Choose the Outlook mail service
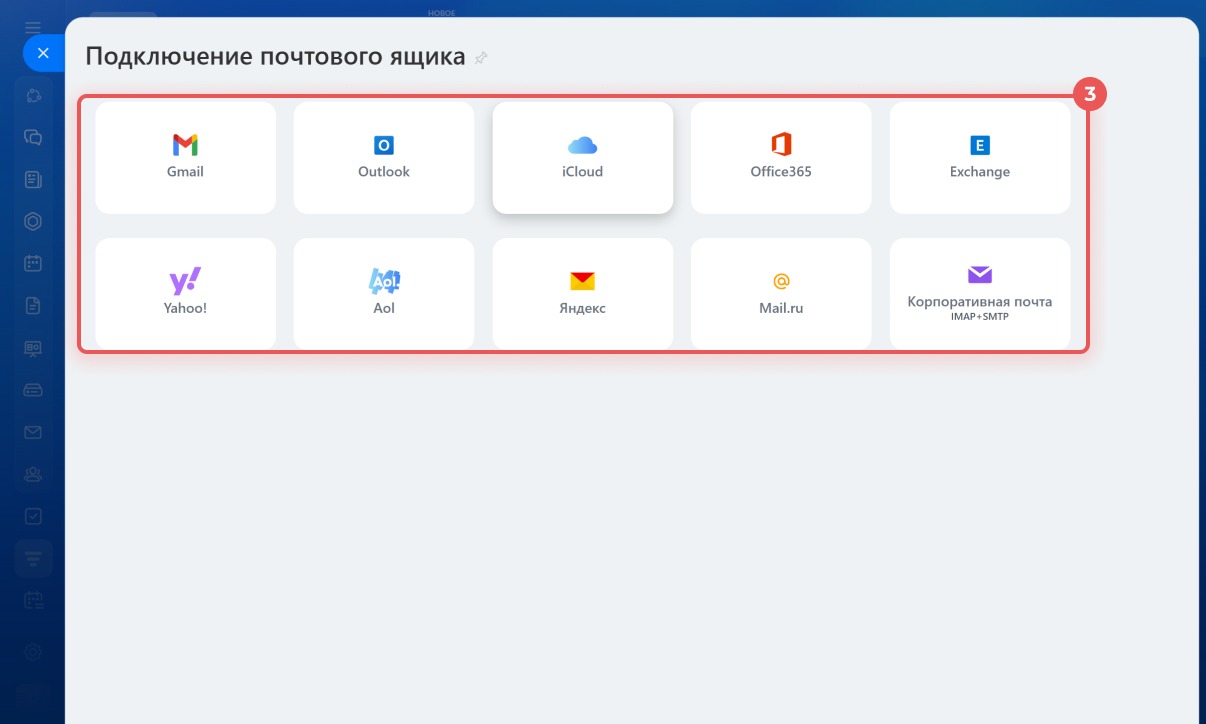Image resolution: width=1206 pixels, height=724 pixels. pyautogui.click(x=384, y=157)
